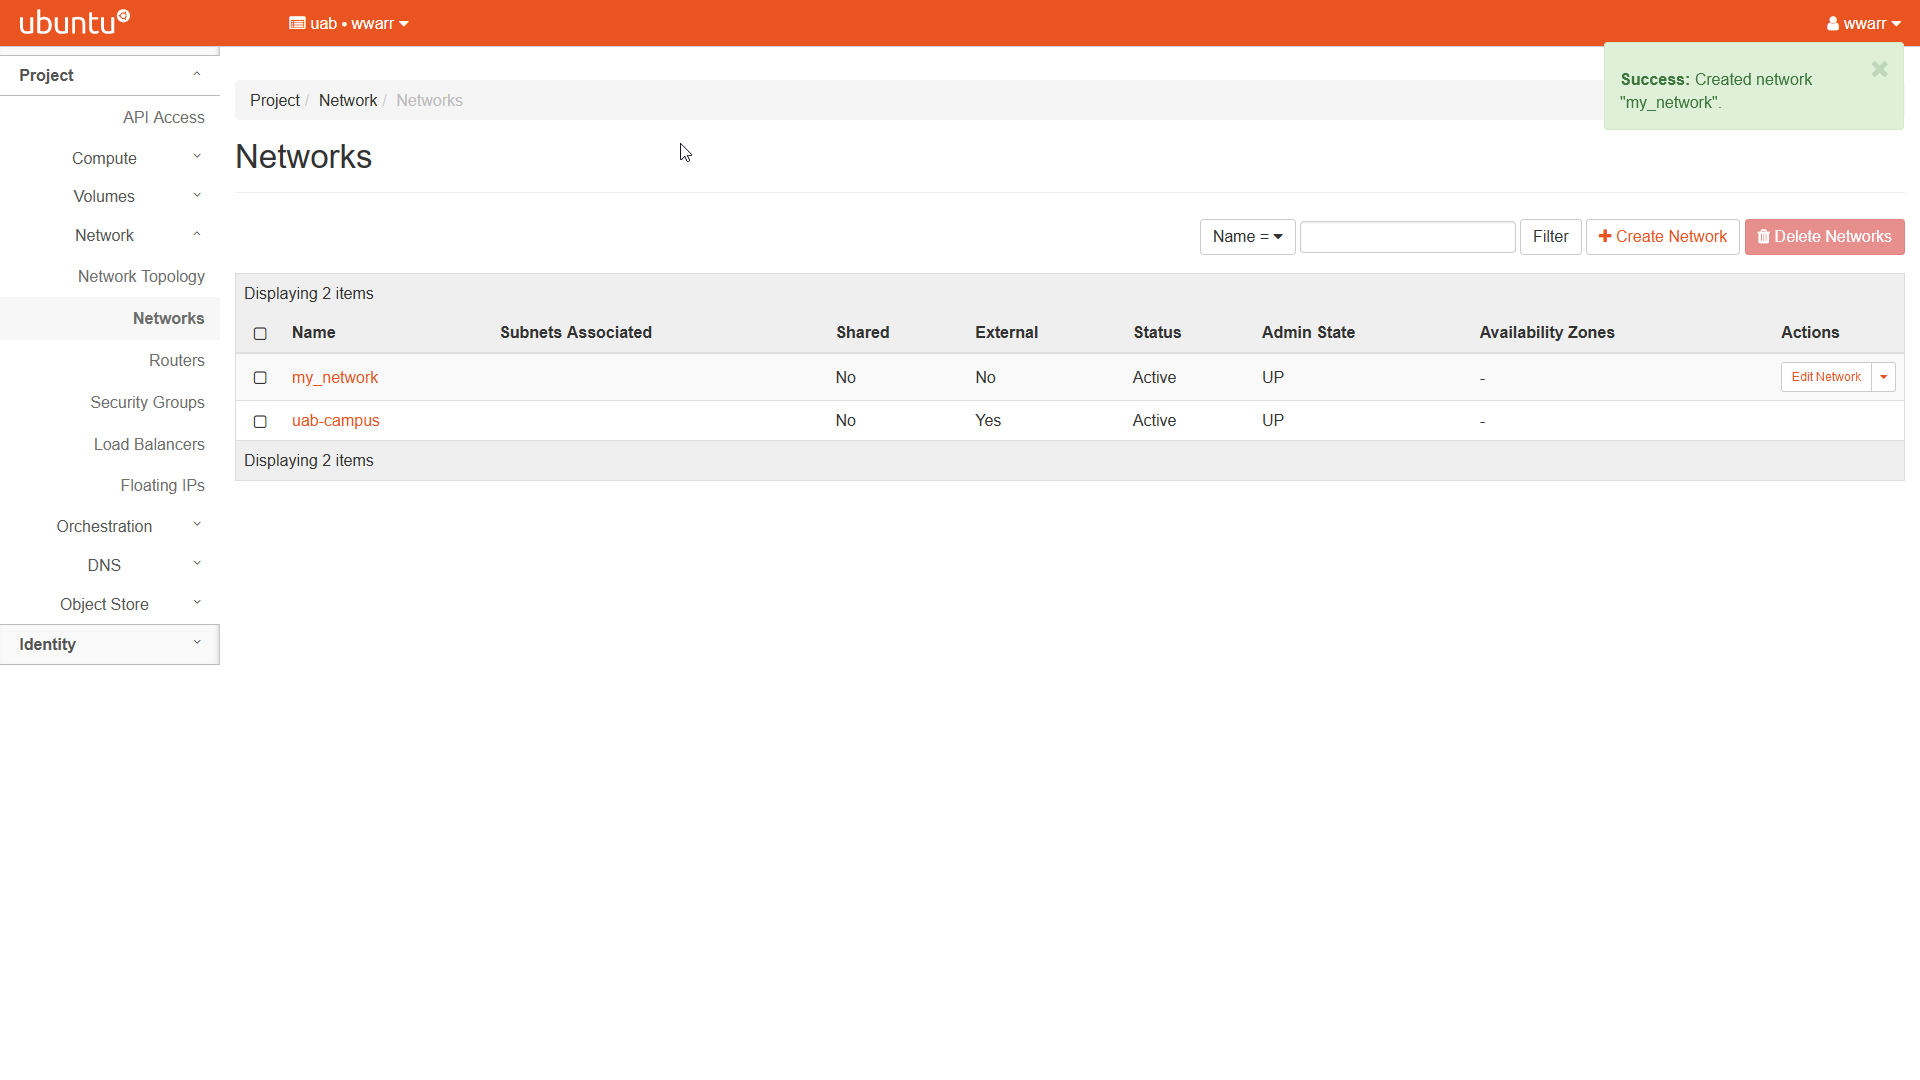Focus the filter text input
The image size is (1920, 1080).
pos(1407,237)
